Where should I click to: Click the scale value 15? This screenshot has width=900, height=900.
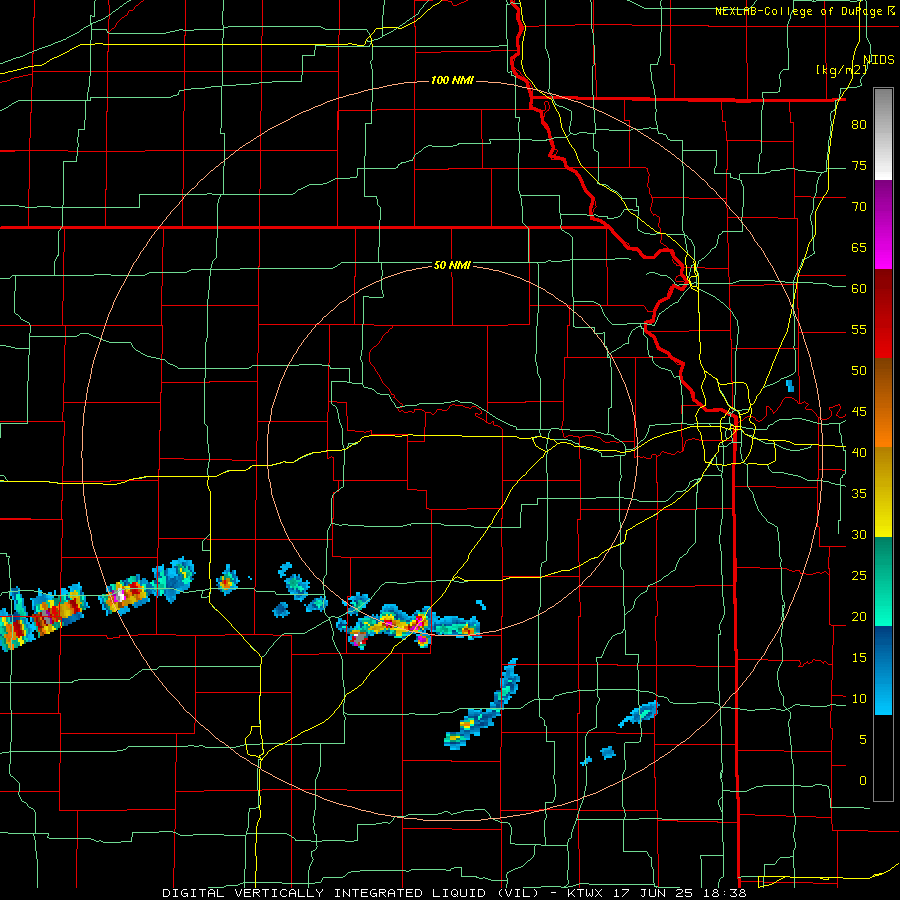coord(859,658)
